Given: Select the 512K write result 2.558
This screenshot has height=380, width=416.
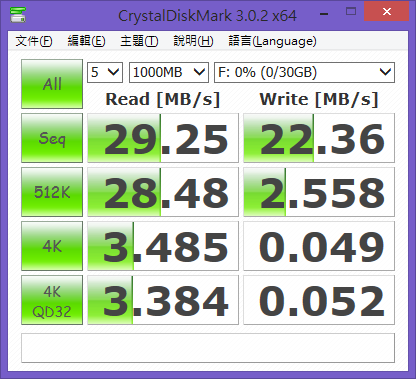Looking at the screenshot, I should pos(319,192).
